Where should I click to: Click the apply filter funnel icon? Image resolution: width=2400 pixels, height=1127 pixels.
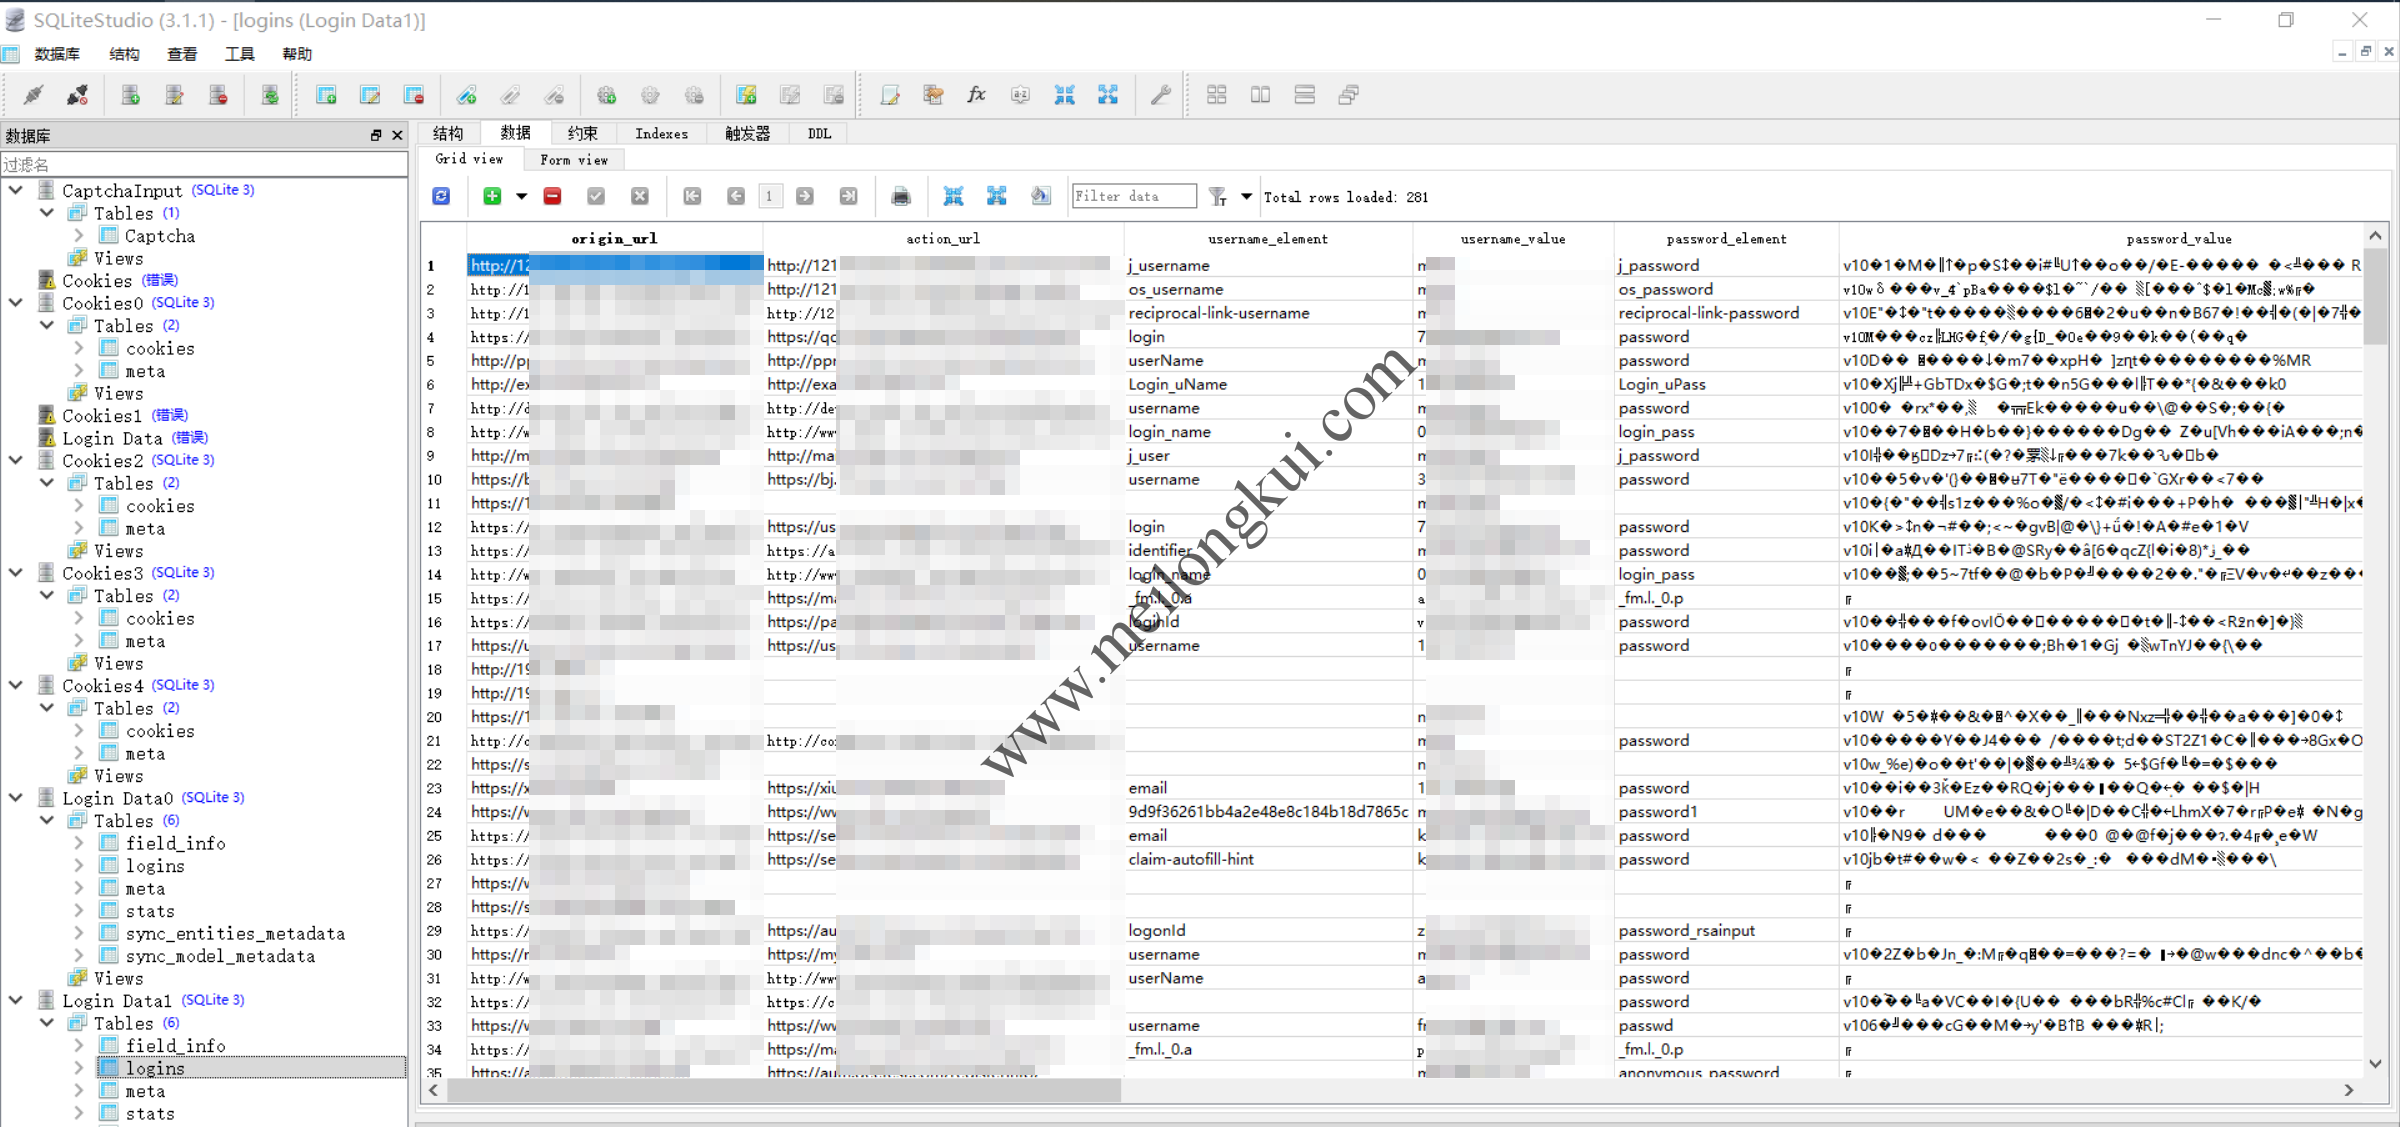1217,197
